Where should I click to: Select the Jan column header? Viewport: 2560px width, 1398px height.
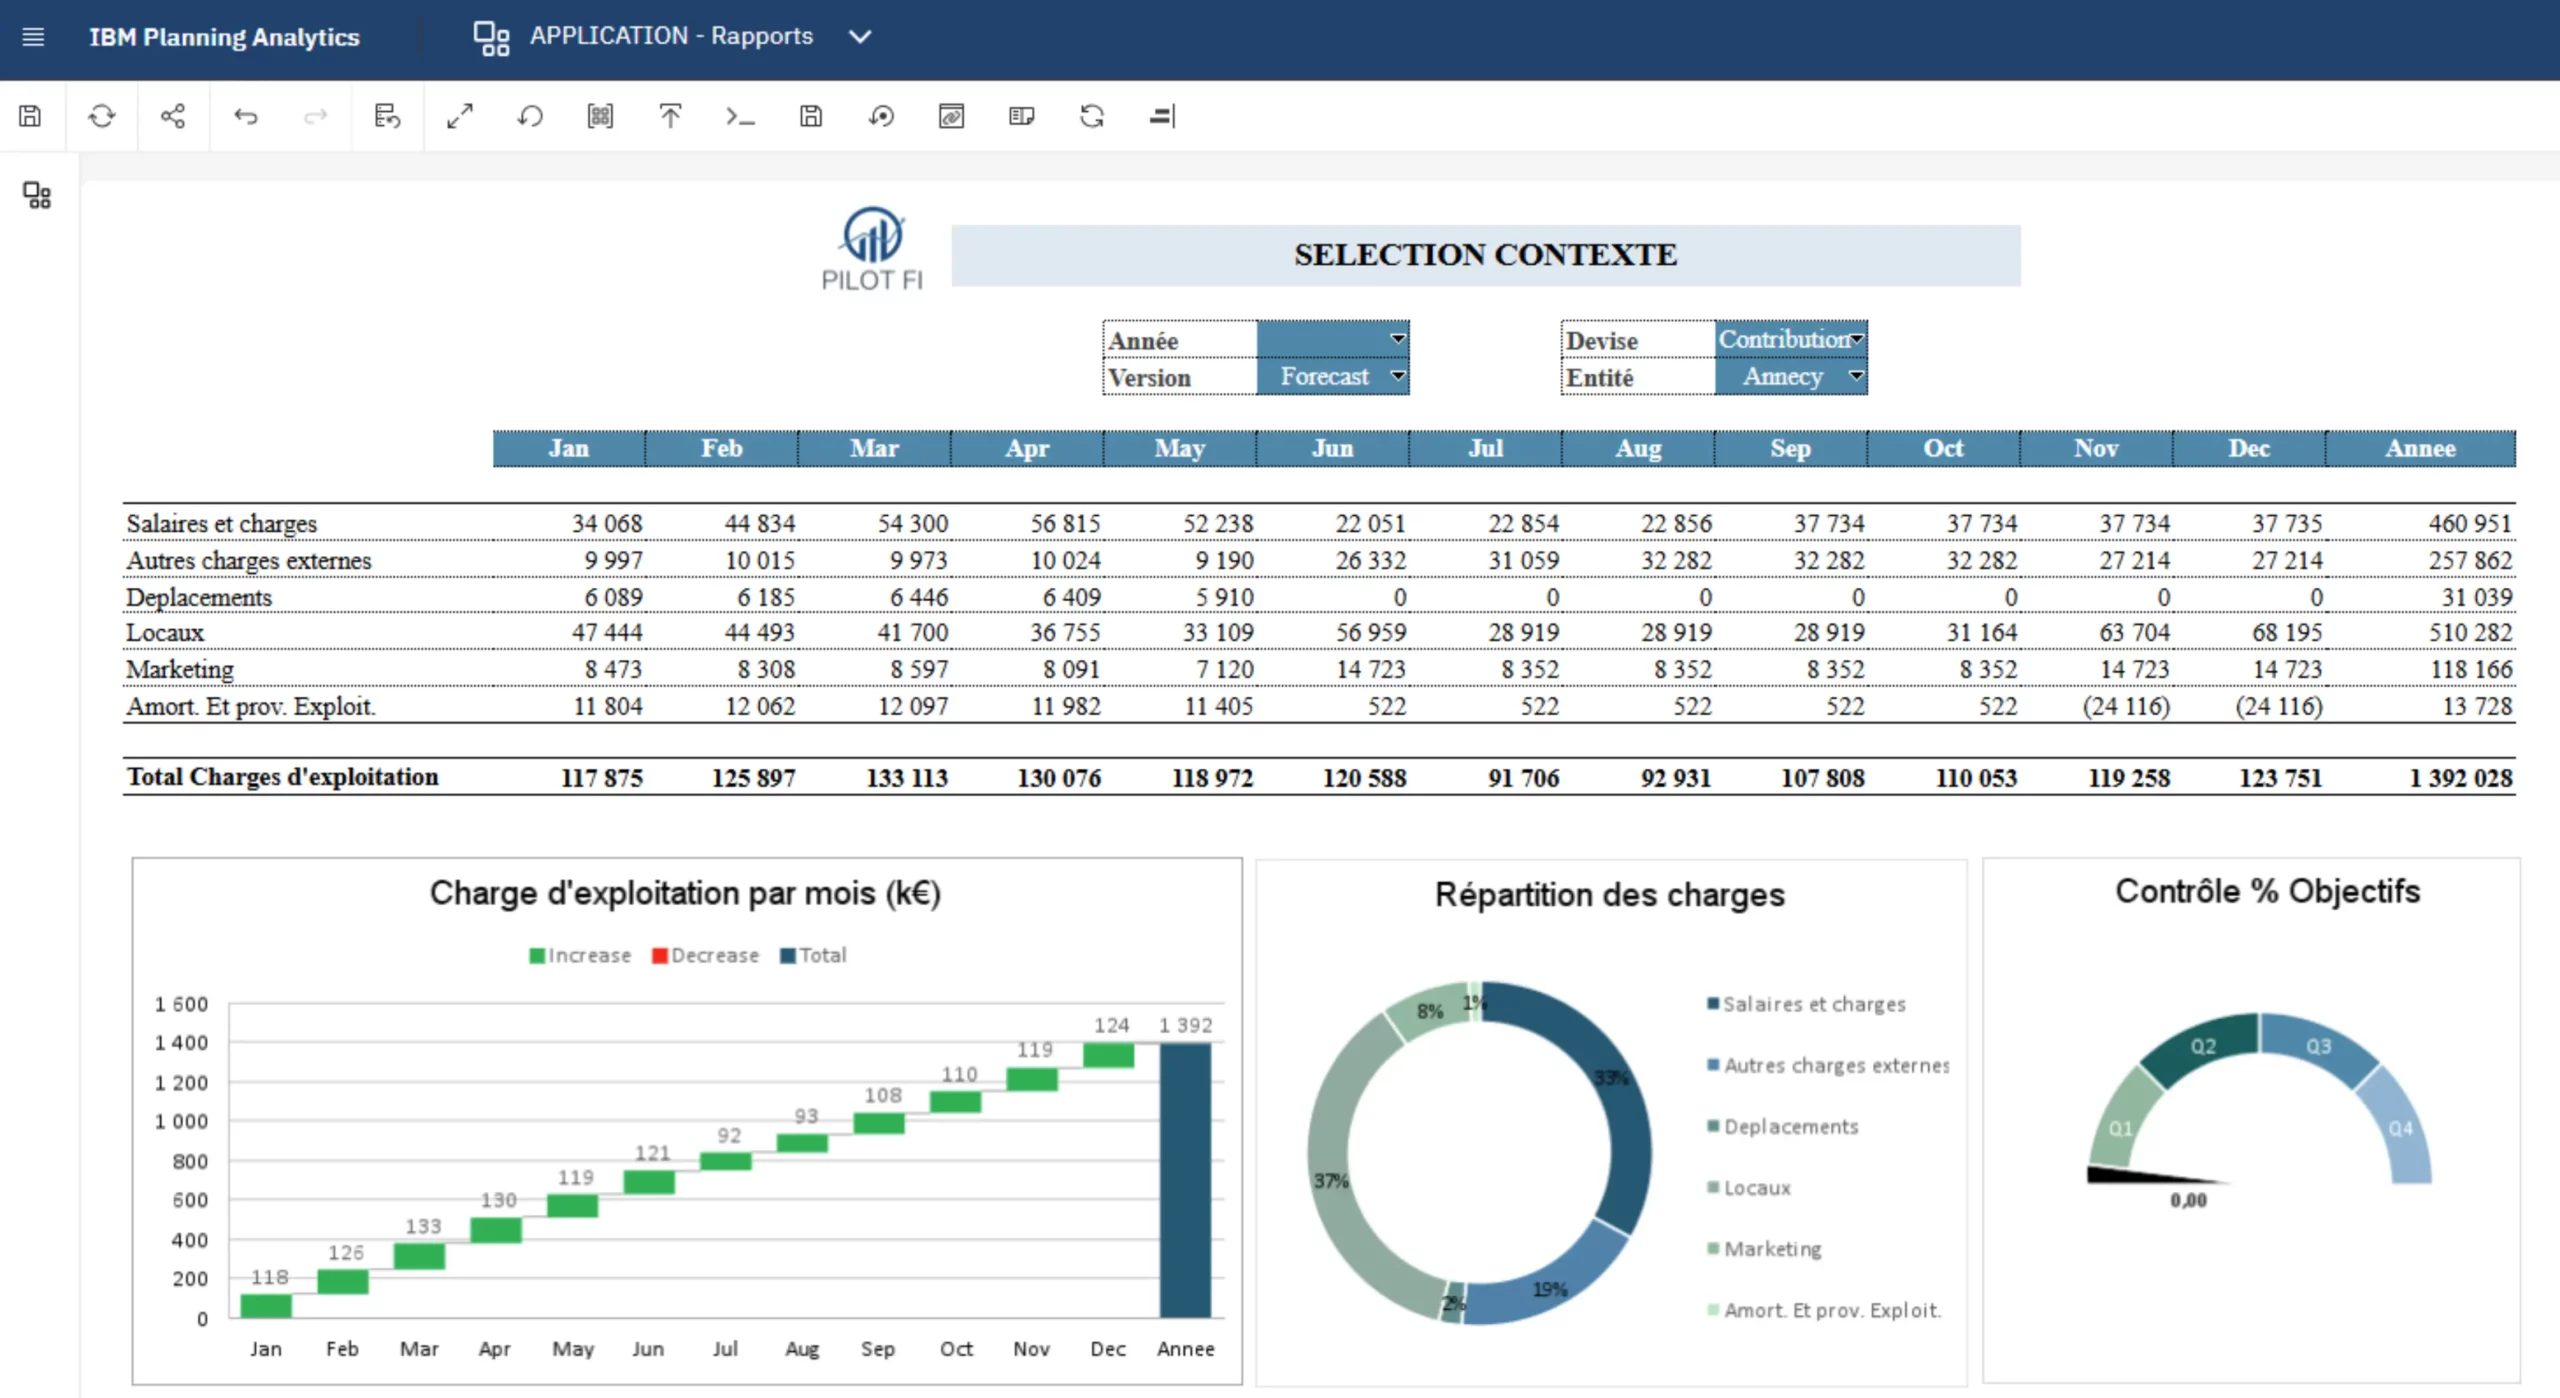pos(568,448)
